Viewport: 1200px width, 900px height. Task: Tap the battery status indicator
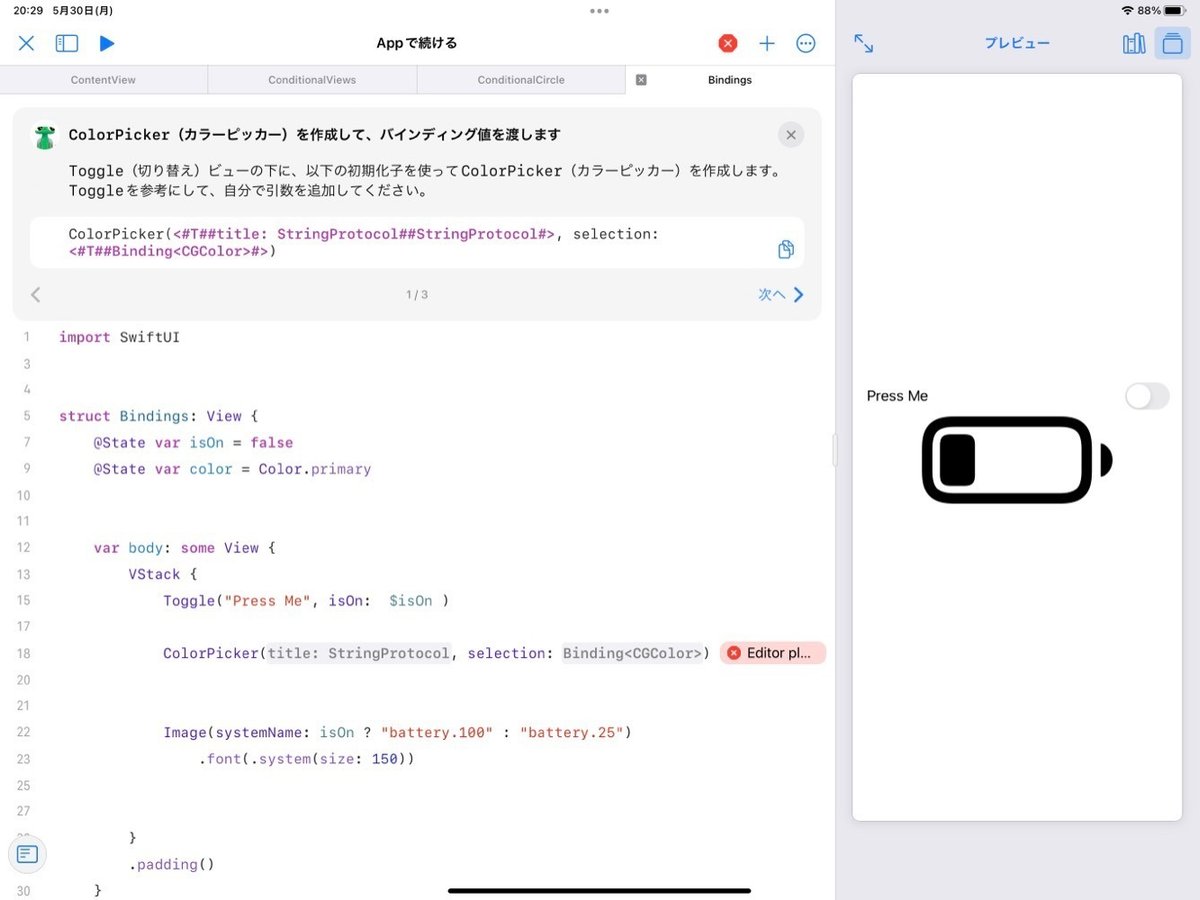pyautogui.click(x=1174, y=10)
